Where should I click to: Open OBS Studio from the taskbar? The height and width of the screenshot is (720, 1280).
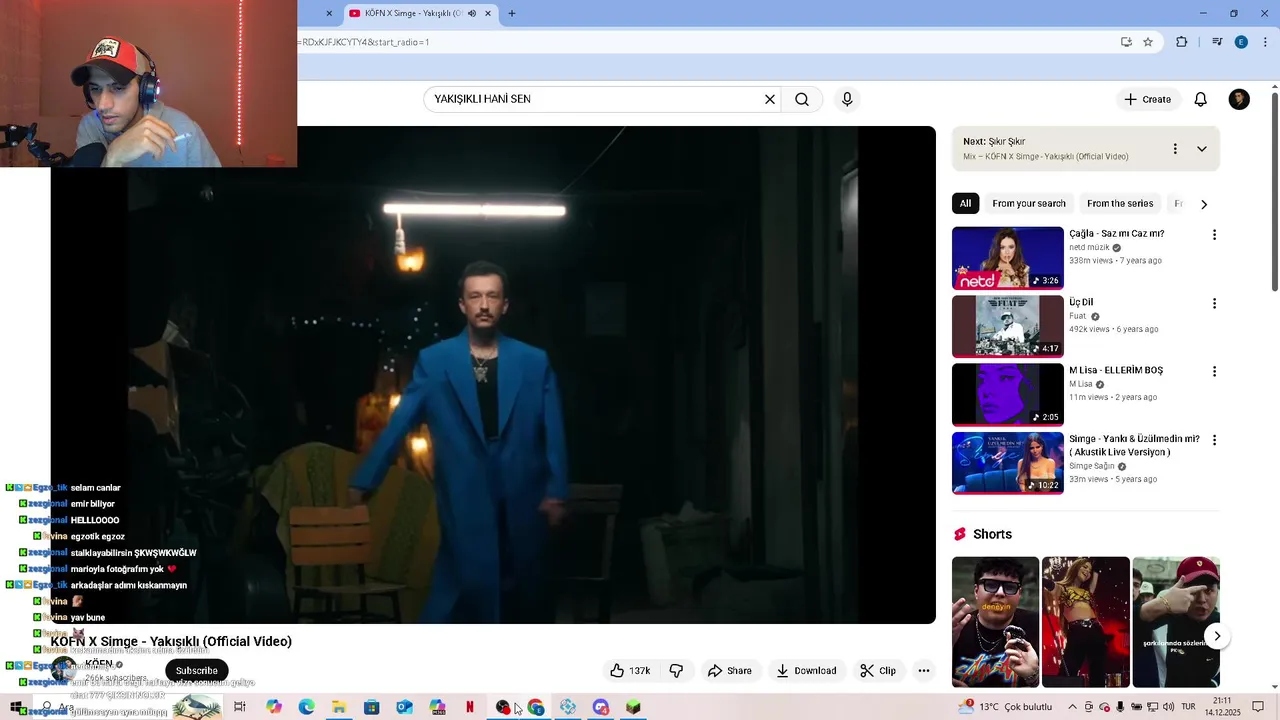(x=503, y=707)
